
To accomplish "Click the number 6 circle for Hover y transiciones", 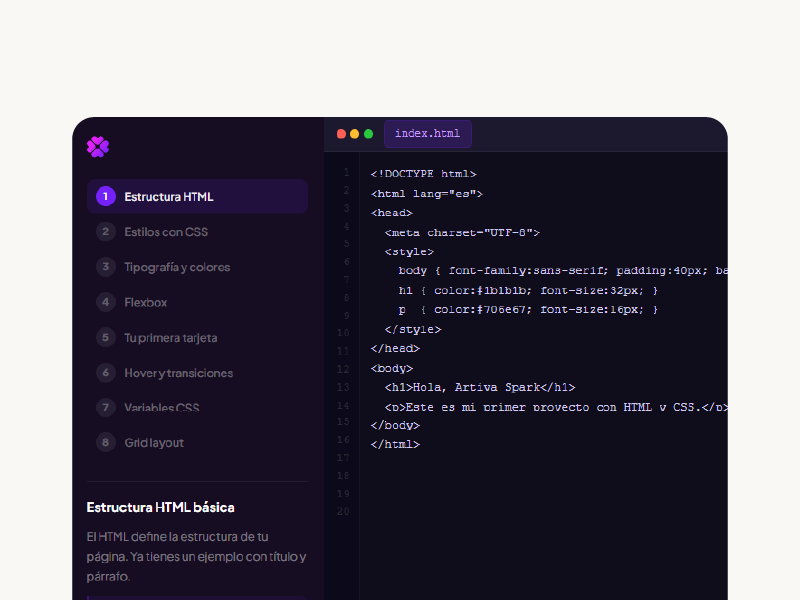I will [x=106, y=372].
